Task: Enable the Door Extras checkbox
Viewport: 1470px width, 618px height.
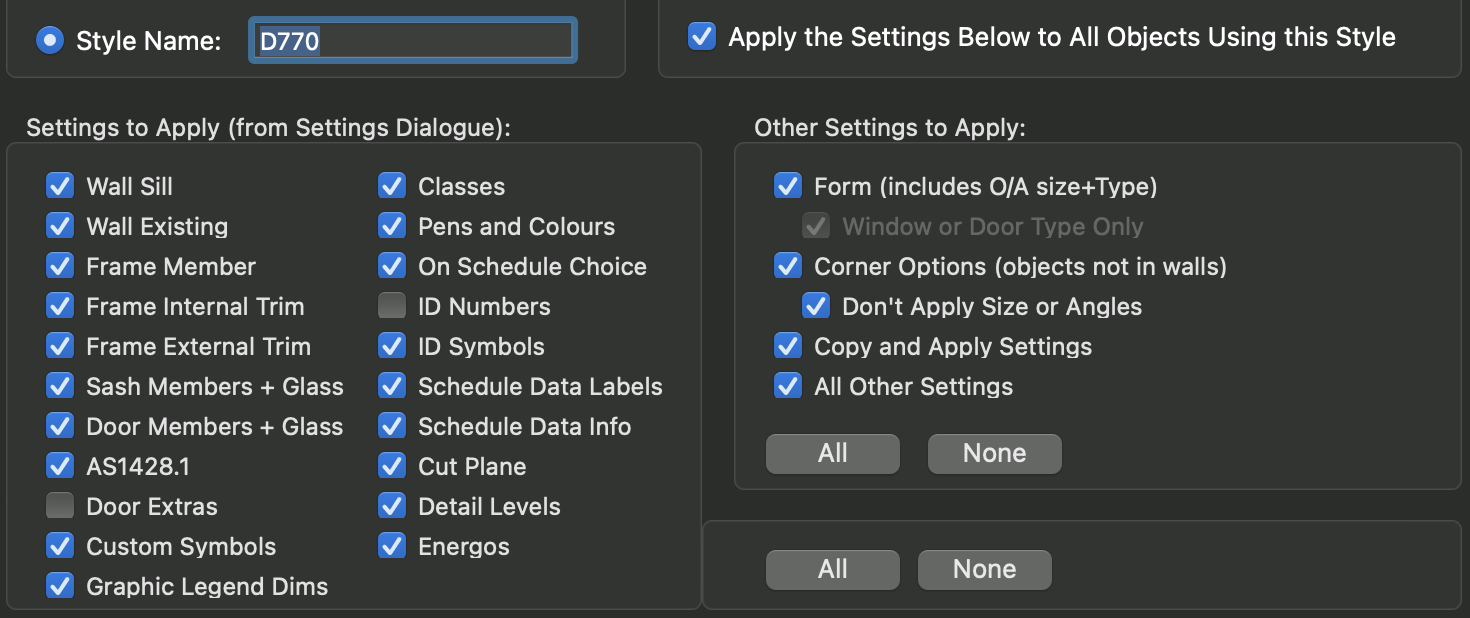Action: click(60, 507)
